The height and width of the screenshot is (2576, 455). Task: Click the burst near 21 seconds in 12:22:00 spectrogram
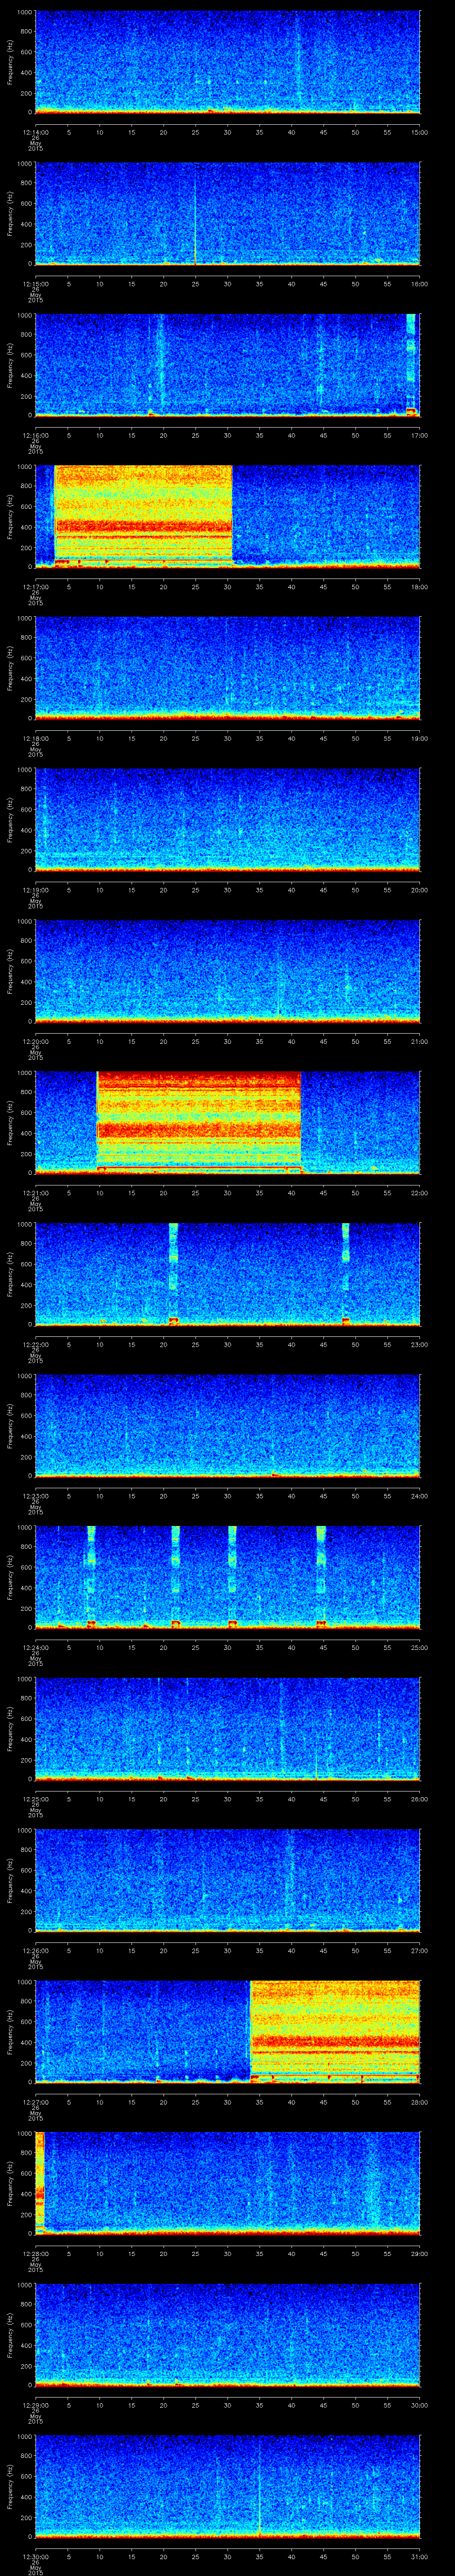click(x=173, y=1274)
